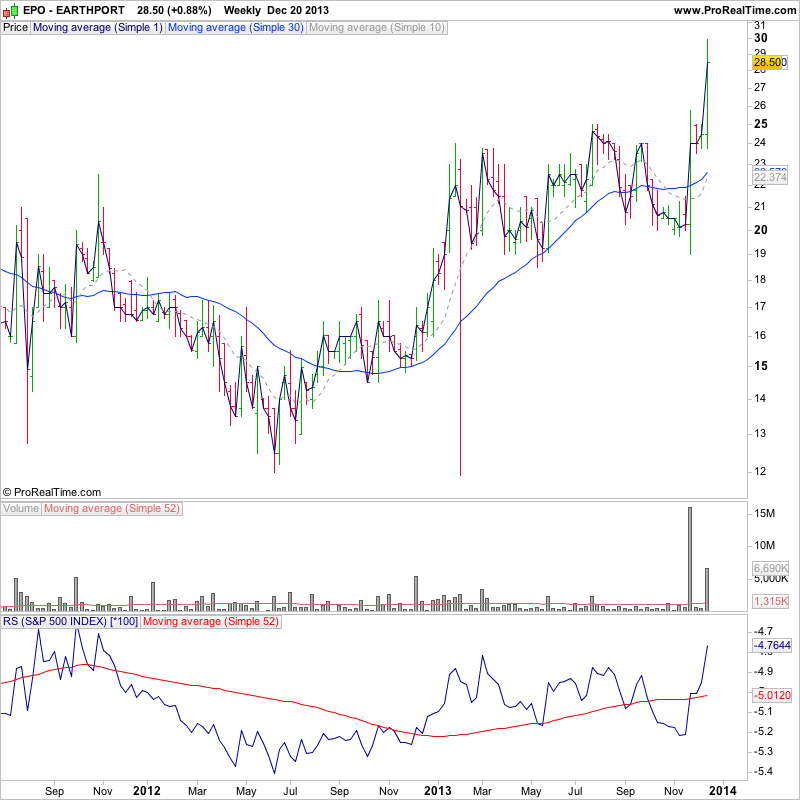The image size is (800, 800).
Task: Click the Dec 20 2013 date text
Action: pyautogui.click(x=298, y=10)
